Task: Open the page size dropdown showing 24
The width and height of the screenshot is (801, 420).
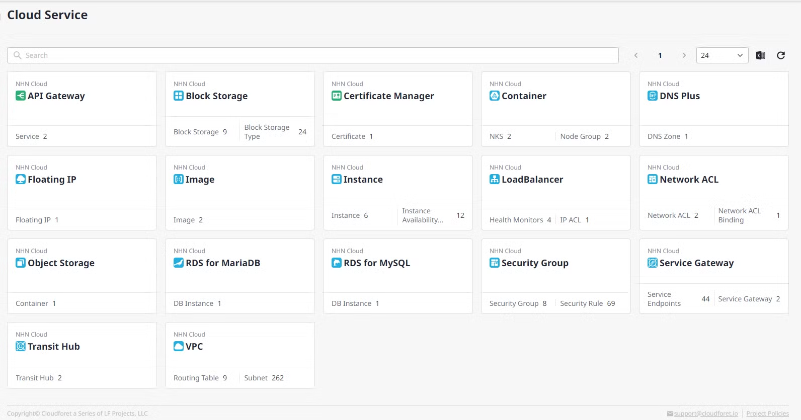Action: [722, 55]
